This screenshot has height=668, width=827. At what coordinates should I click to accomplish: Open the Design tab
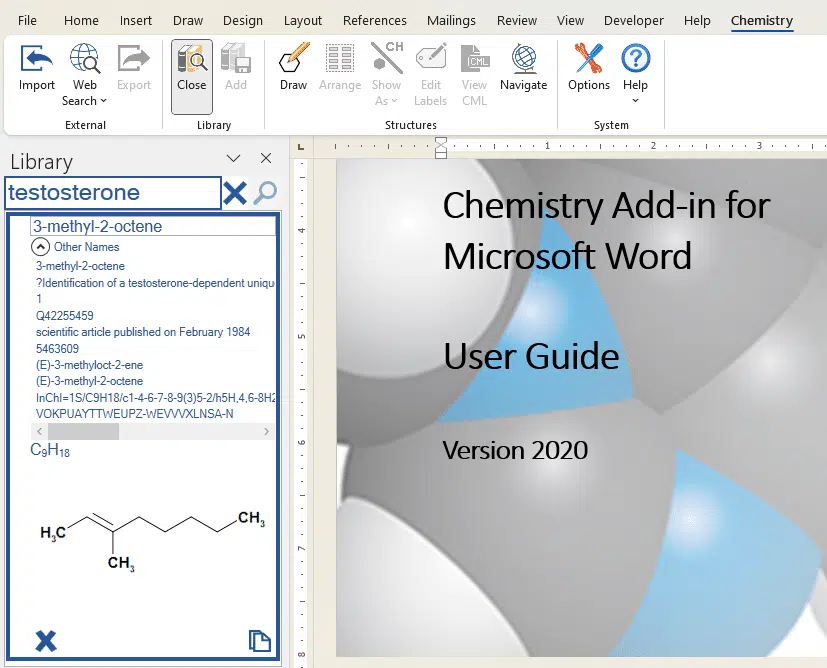tap(243, 21)
